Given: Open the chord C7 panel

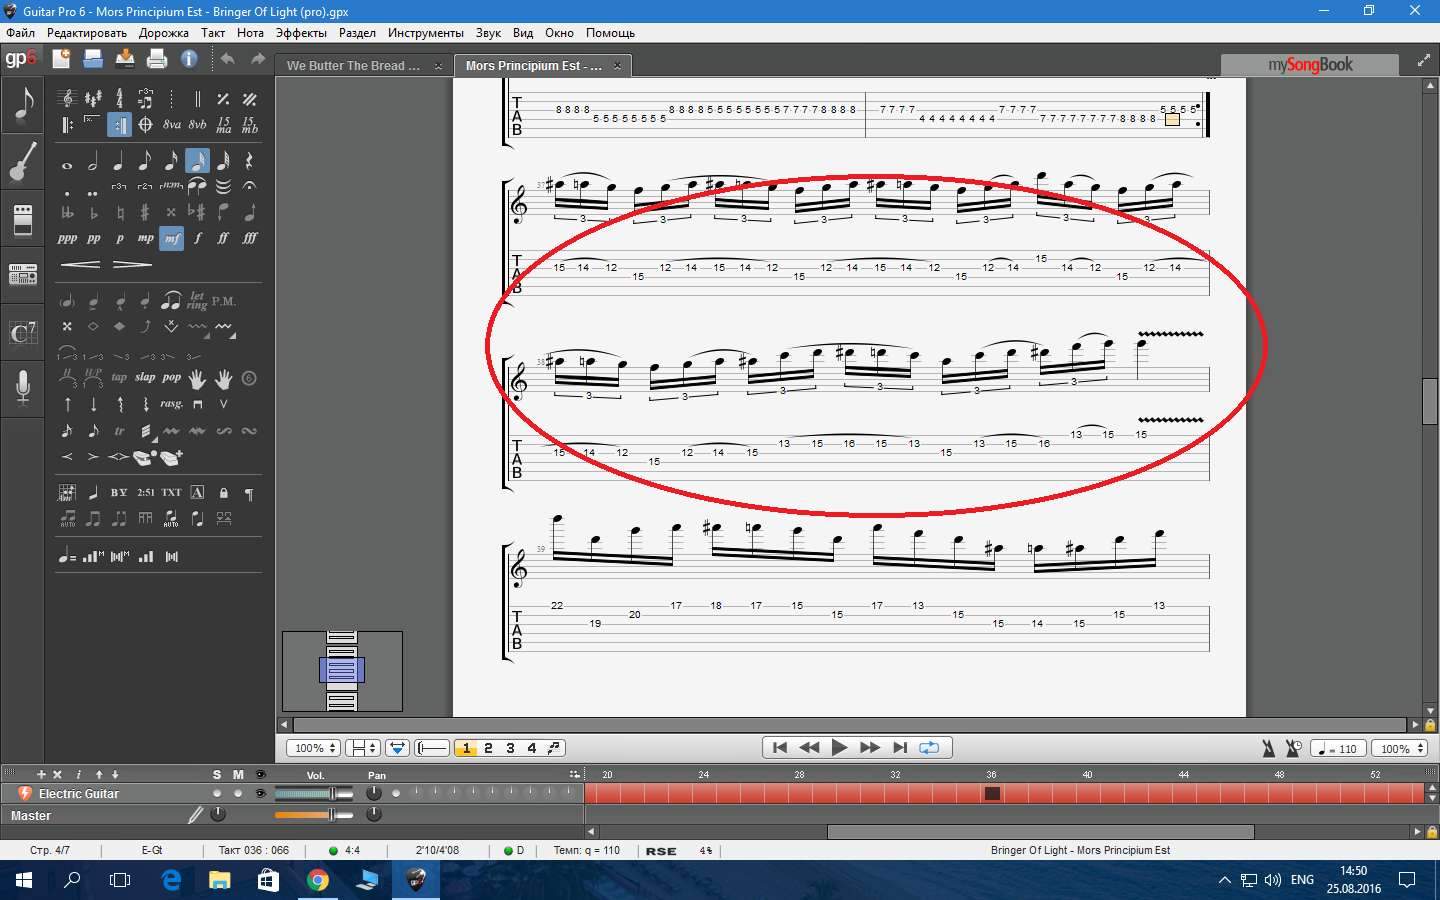Looking at the screenshot, I should coord(23,332).
